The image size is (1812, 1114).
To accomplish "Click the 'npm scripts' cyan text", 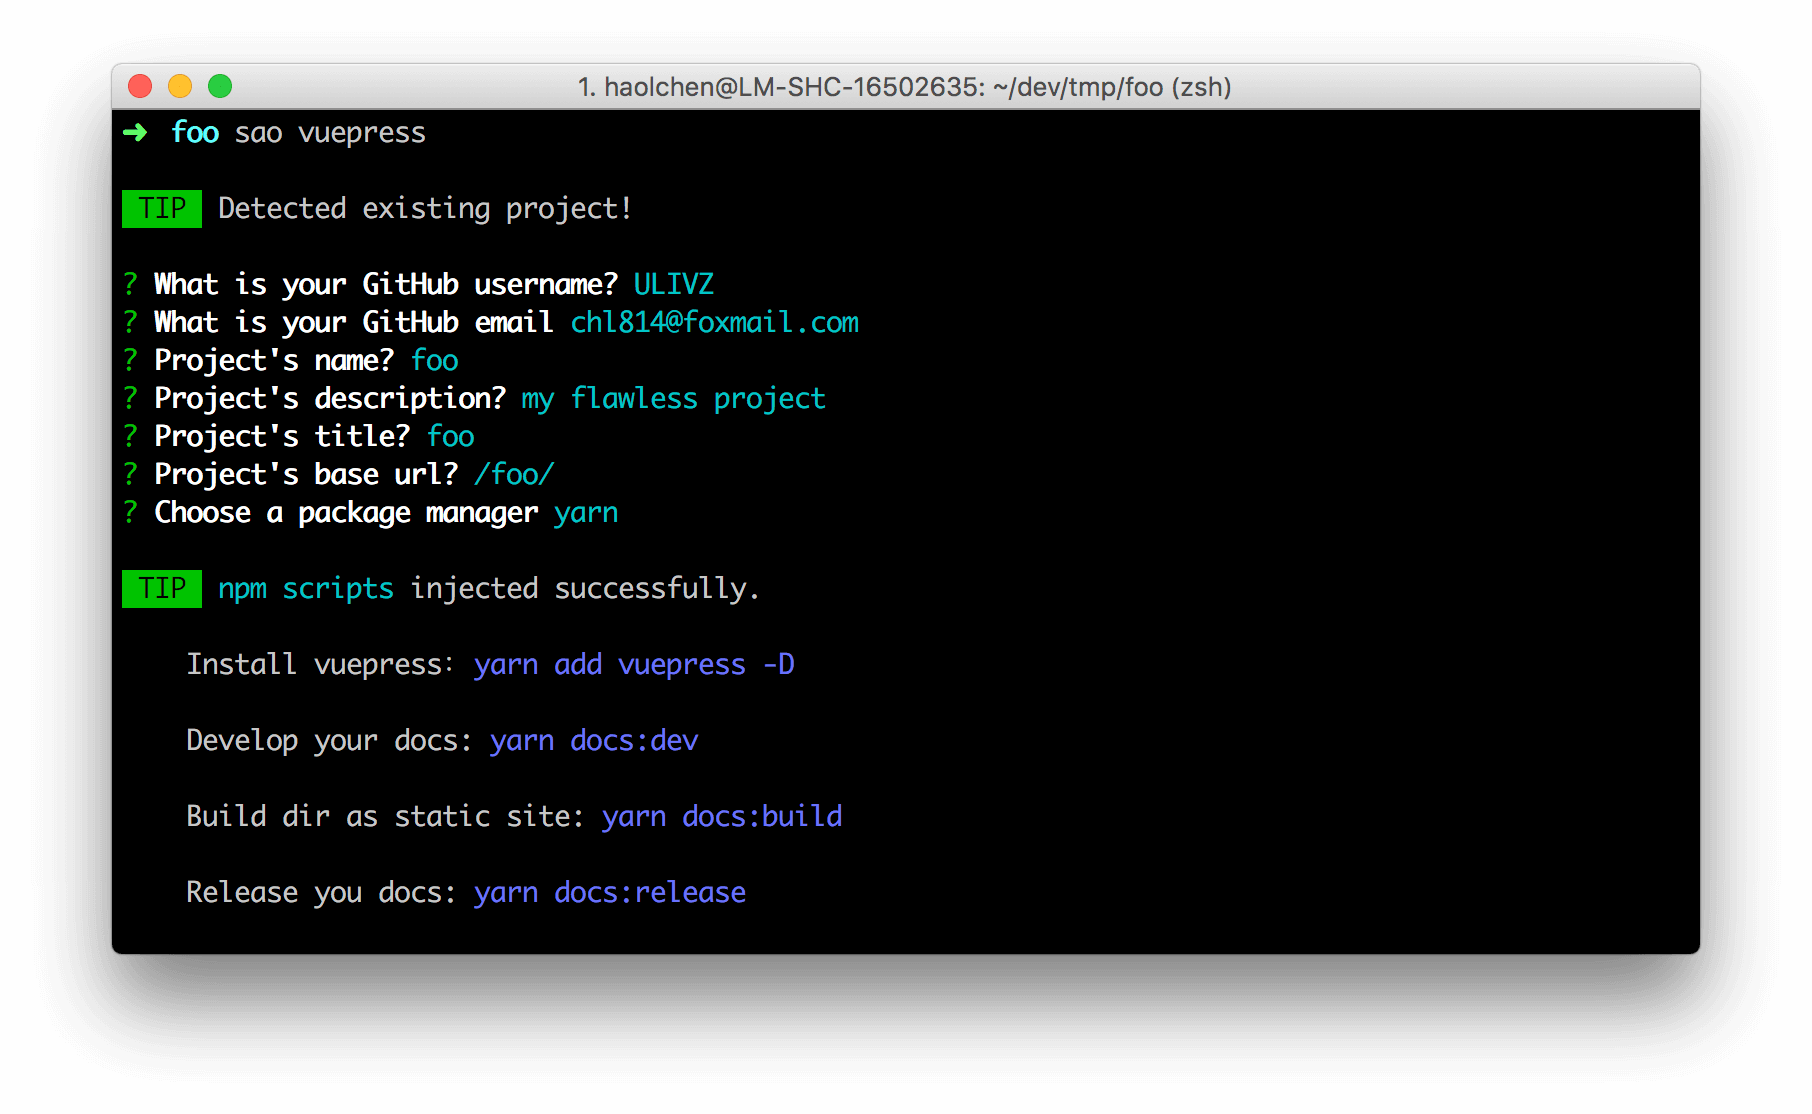I will click(x=306, y=589).
